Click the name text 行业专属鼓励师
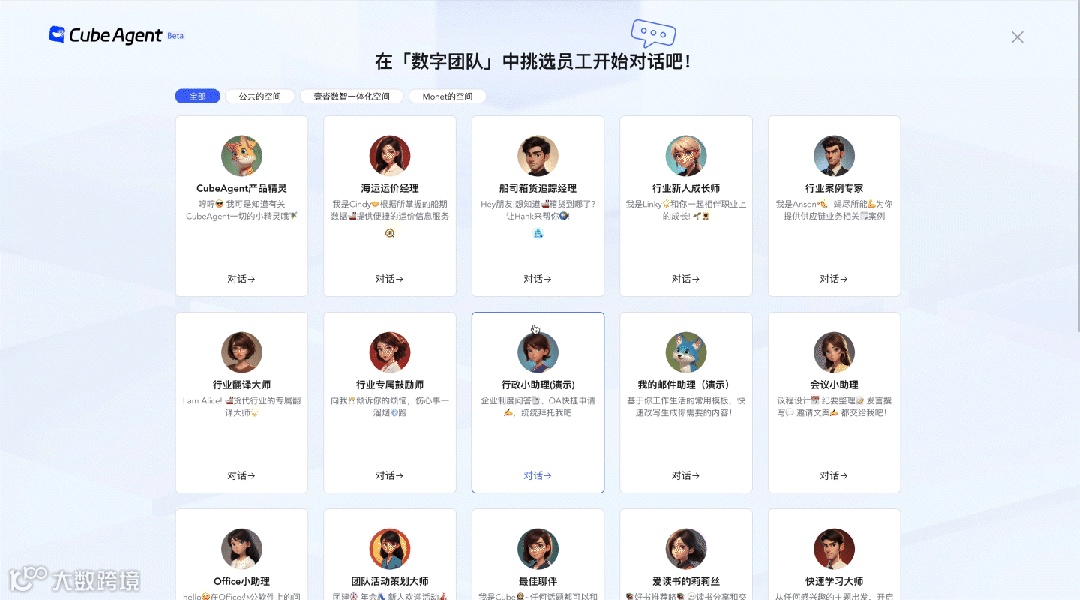1080x600 pixels. (x=390, y=384)
